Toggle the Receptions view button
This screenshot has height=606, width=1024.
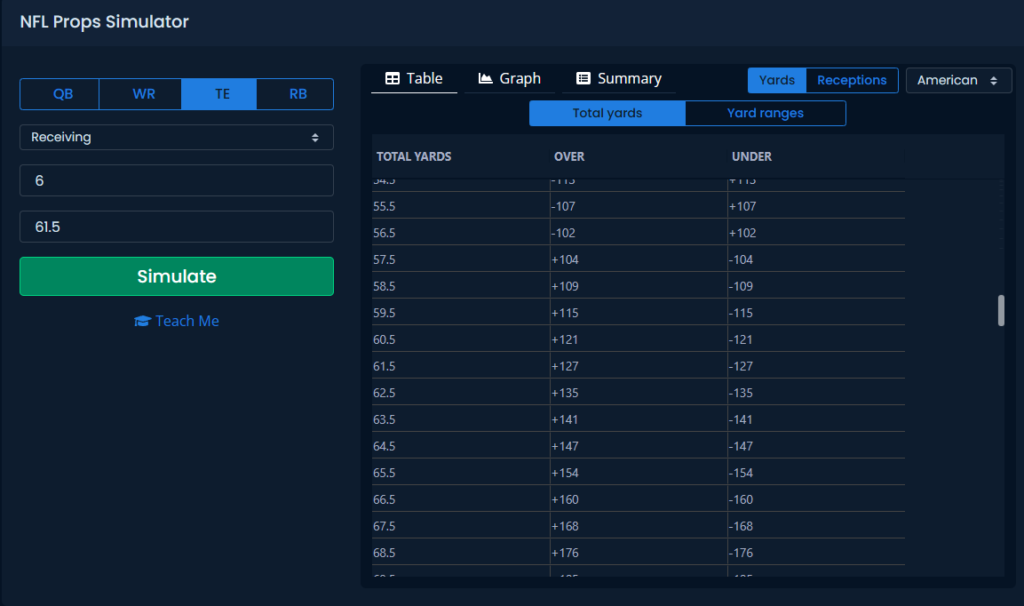point(852,80)
